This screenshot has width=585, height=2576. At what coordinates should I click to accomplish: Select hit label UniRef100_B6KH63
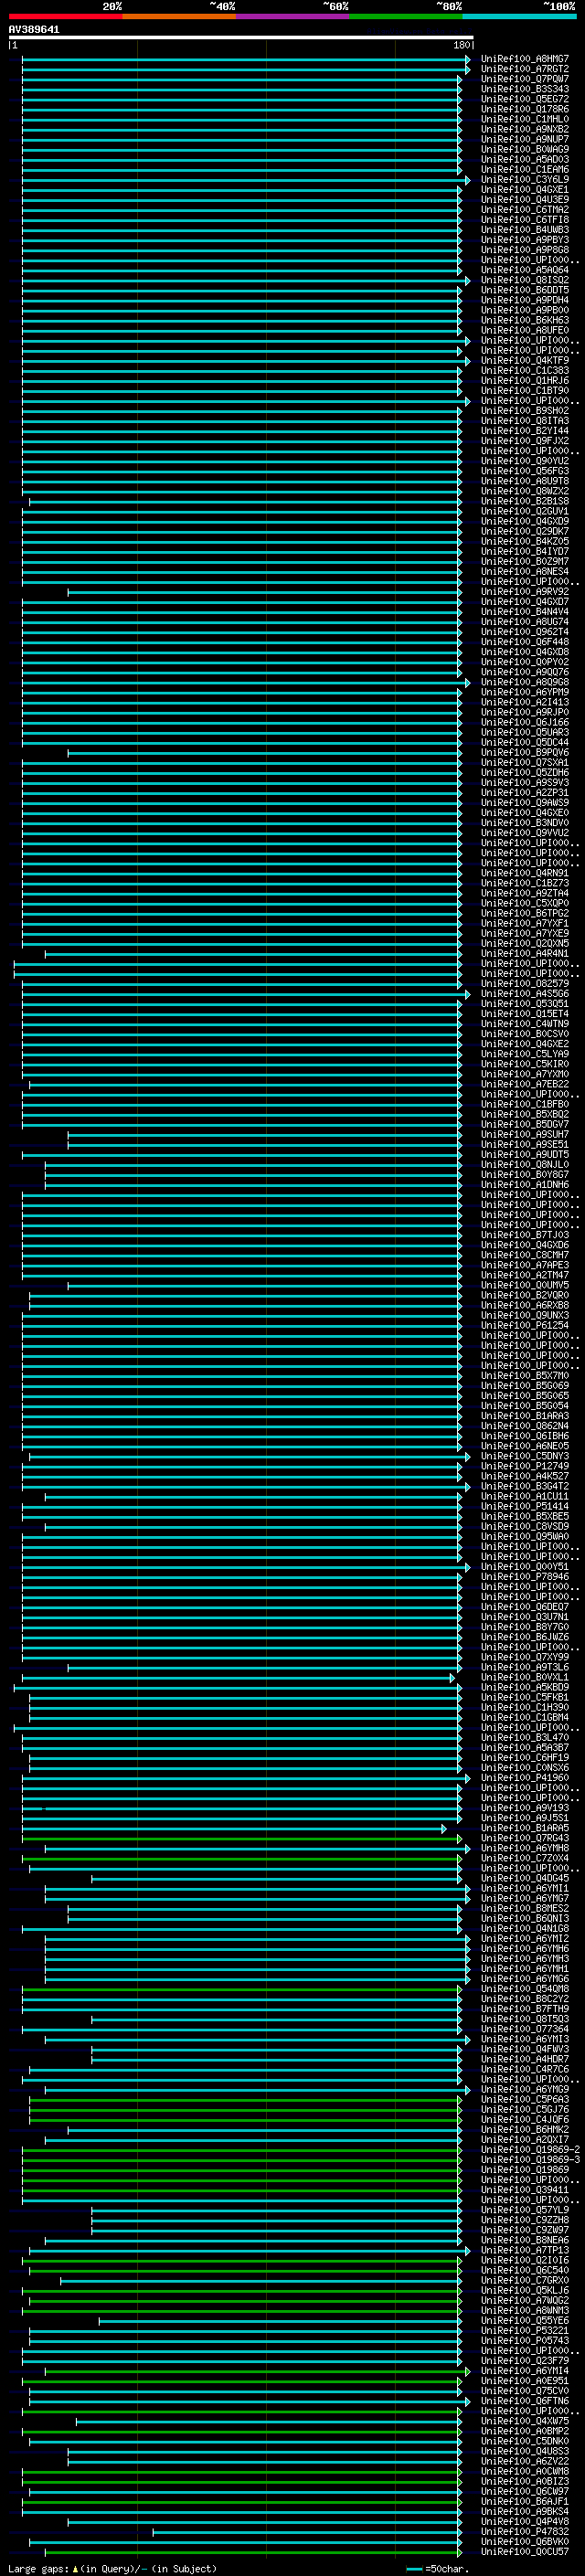(525, 321)
